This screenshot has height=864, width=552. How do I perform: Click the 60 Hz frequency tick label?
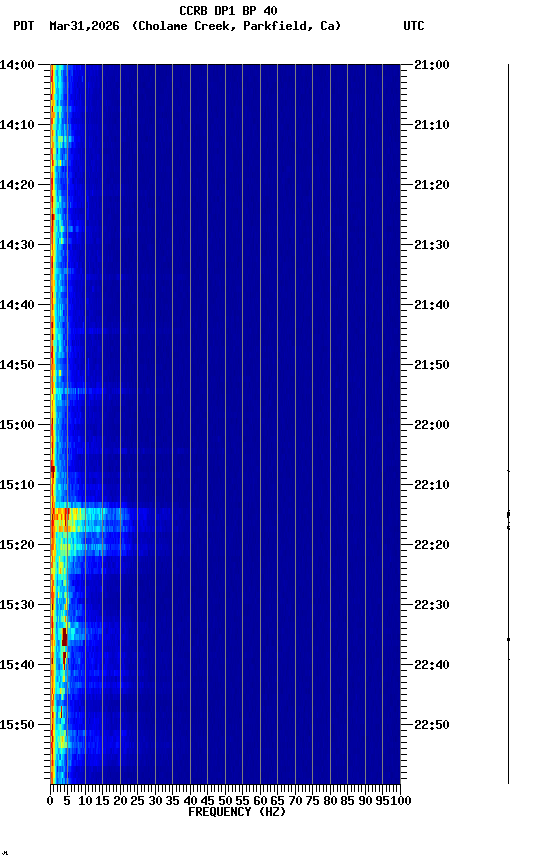[x=260, y=802]
